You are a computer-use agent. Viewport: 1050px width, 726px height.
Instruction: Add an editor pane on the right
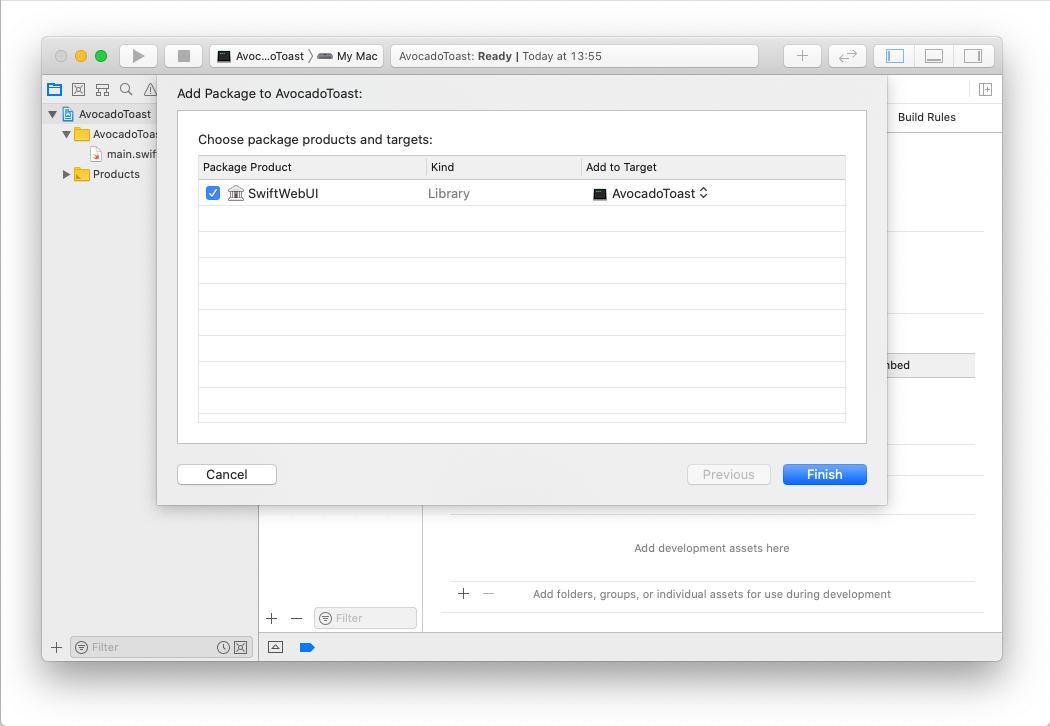pos(985,90)
